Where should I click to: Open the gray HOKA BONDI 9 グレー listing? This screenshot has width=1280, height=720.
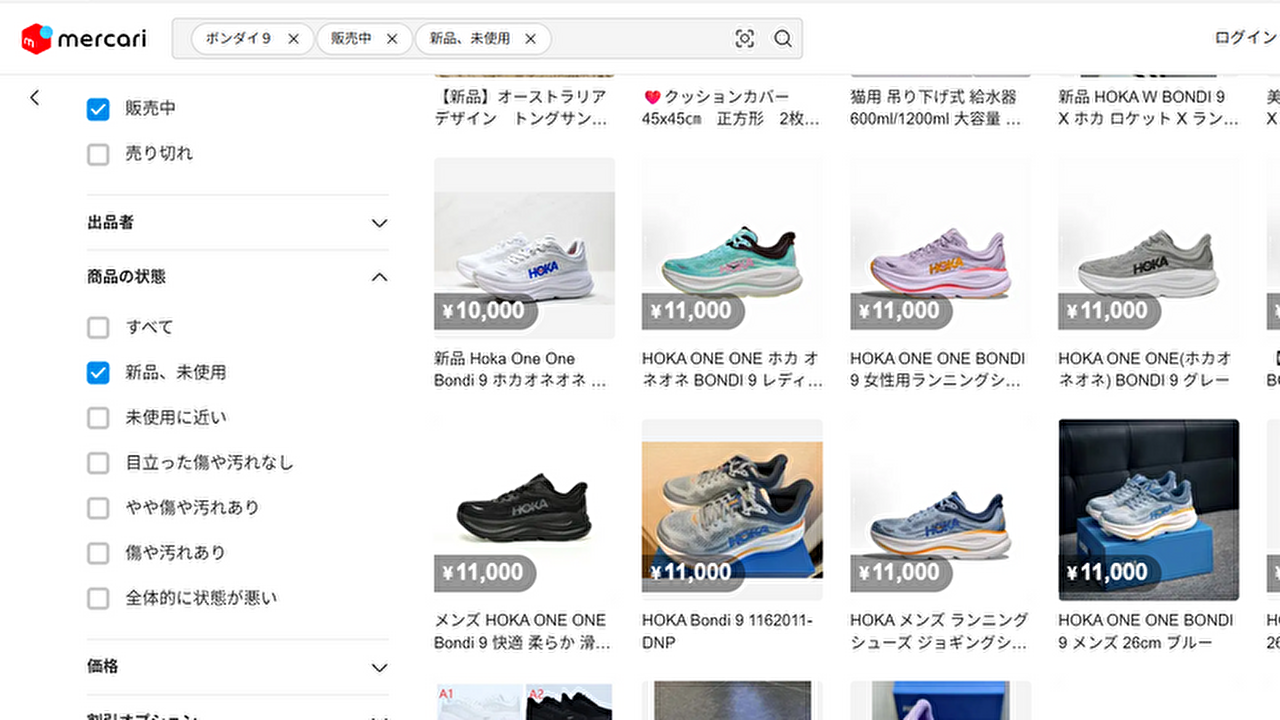click(1148, 248)
